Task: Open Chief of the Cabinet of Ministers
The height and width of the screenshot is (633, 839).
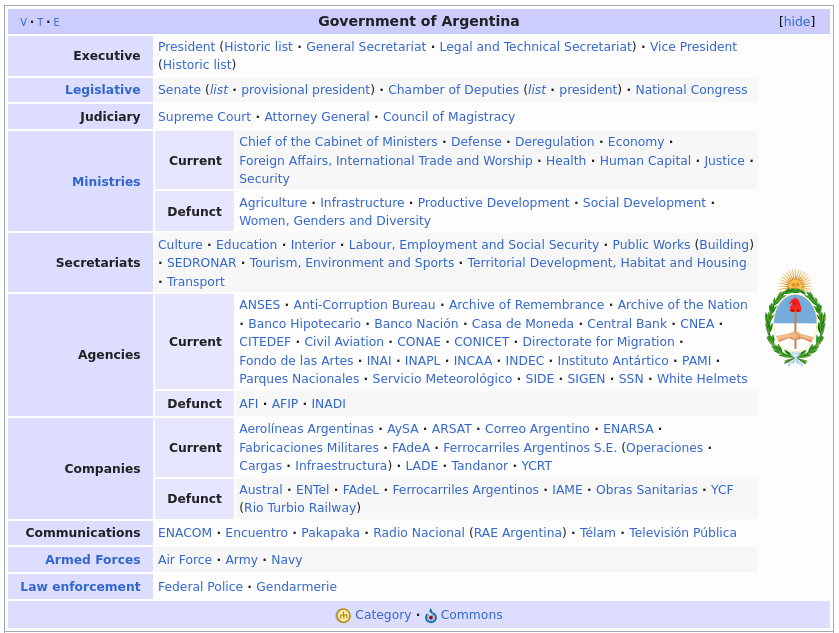Action: (338, 142)
